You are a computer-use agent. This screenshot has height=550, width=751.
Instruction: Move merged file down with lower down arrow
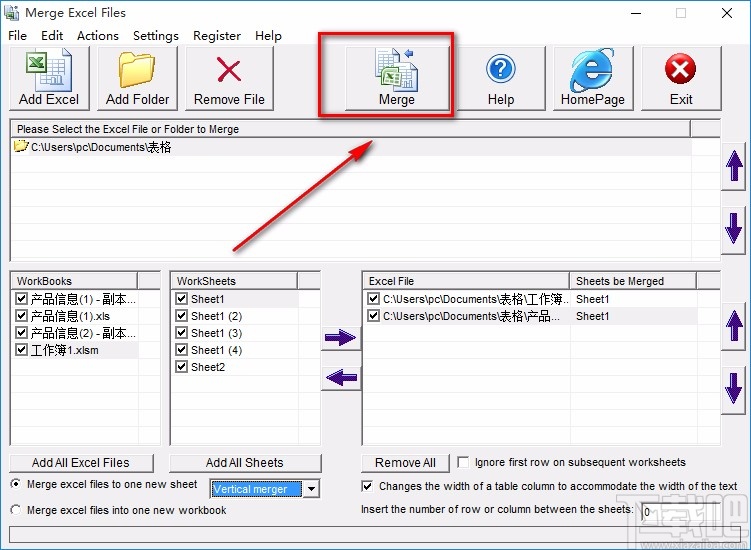(x=734, y=388)
